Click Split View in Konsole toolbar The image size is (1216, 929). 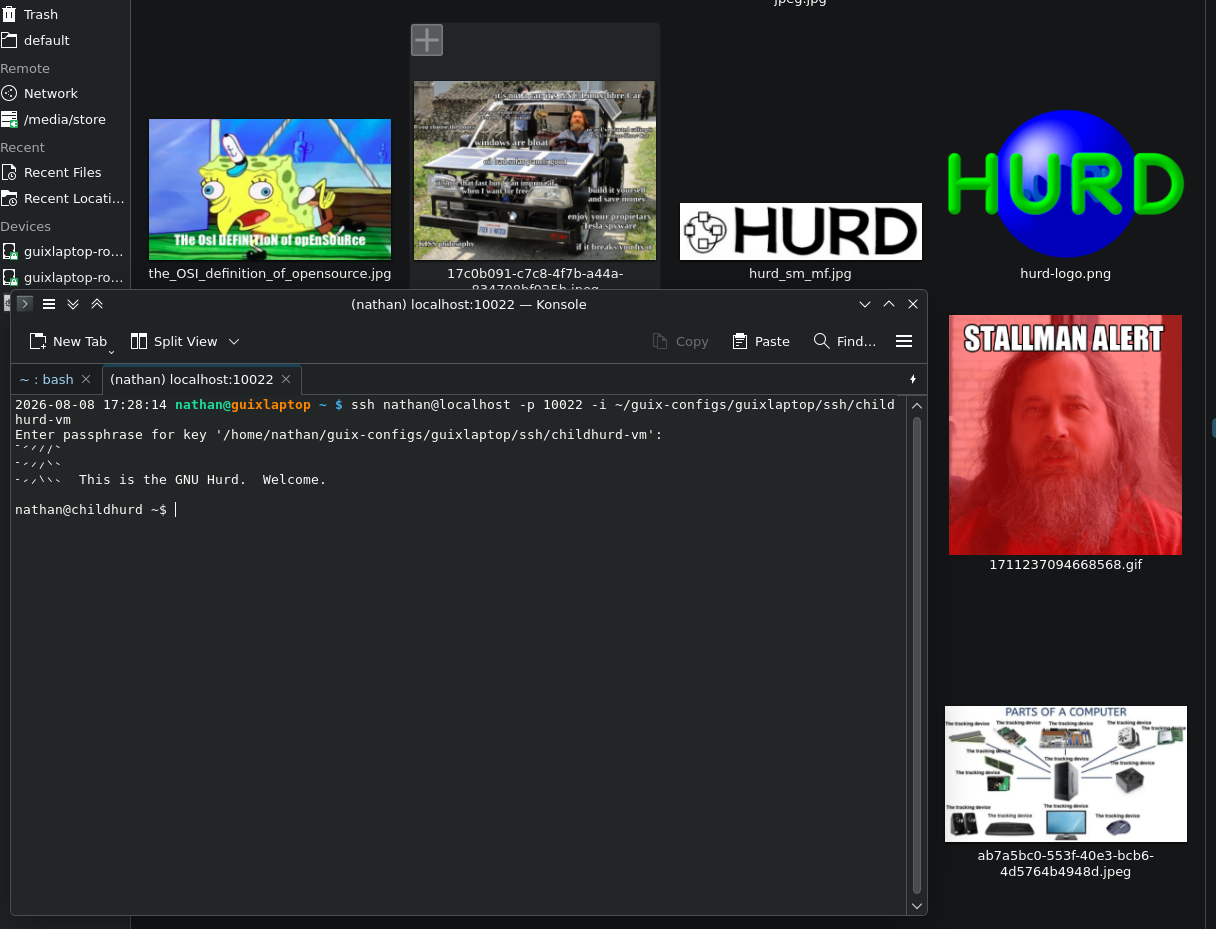tap(174, 341)
